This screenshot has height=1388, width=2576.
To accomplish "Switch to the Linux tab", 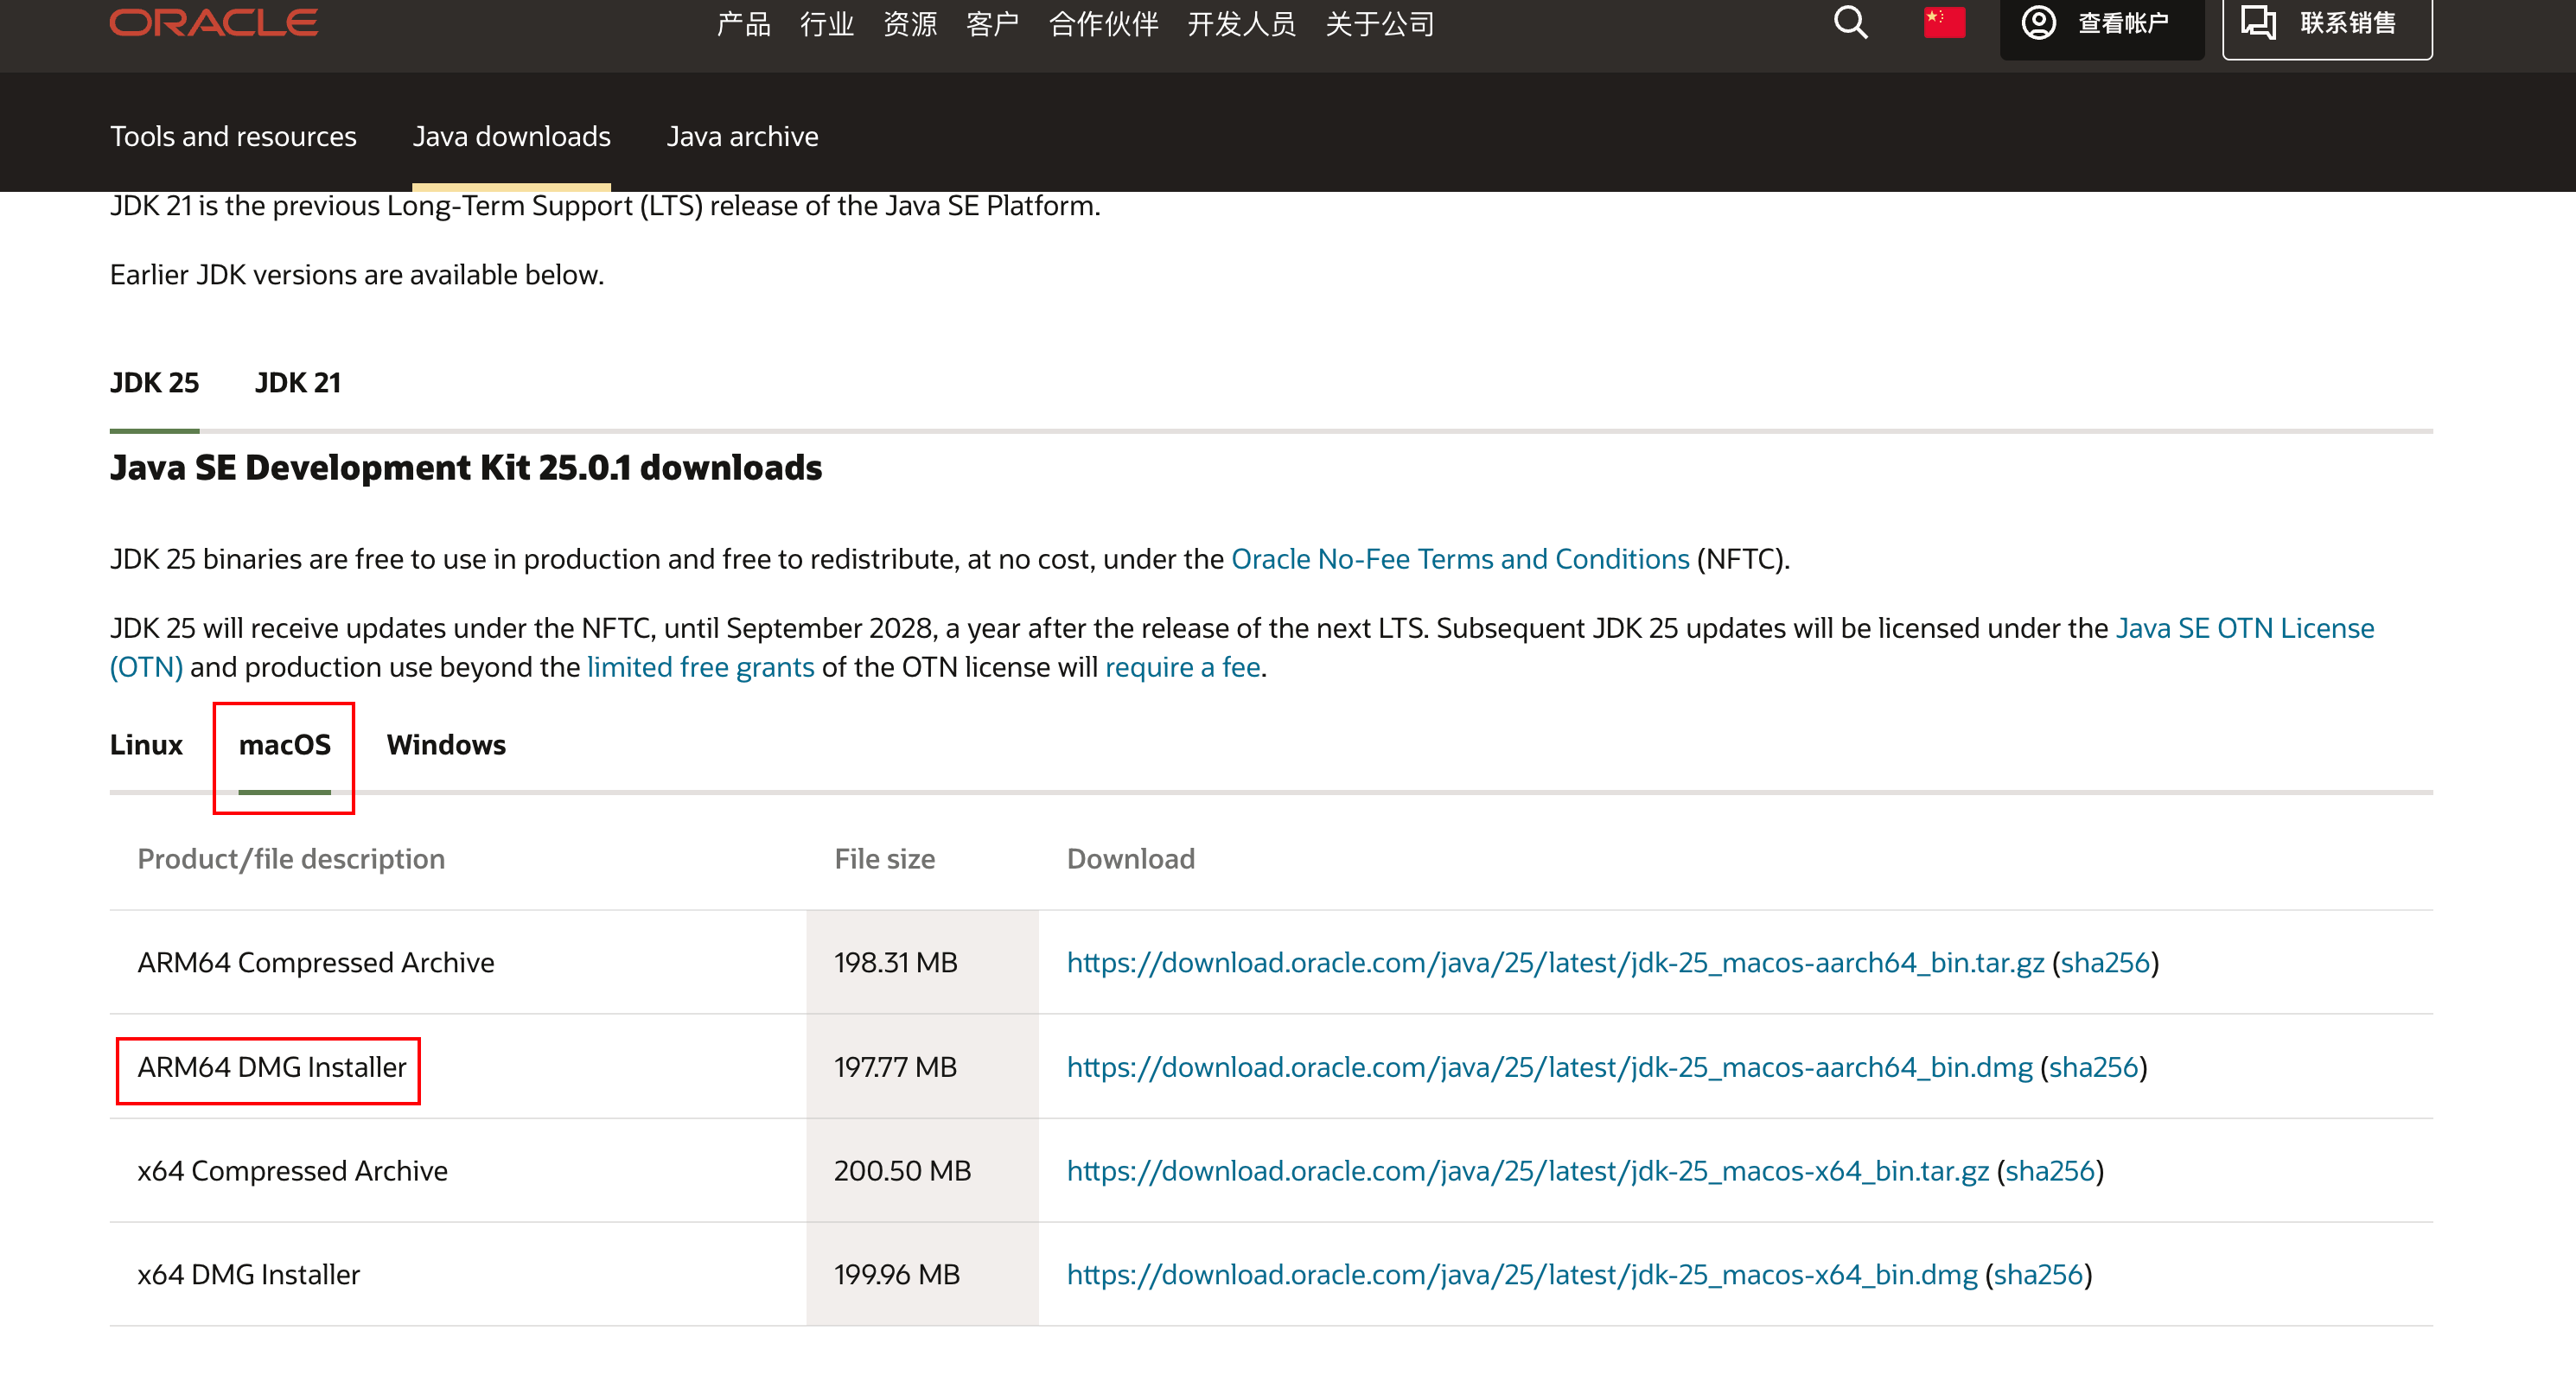I will [x=146, y=745].
